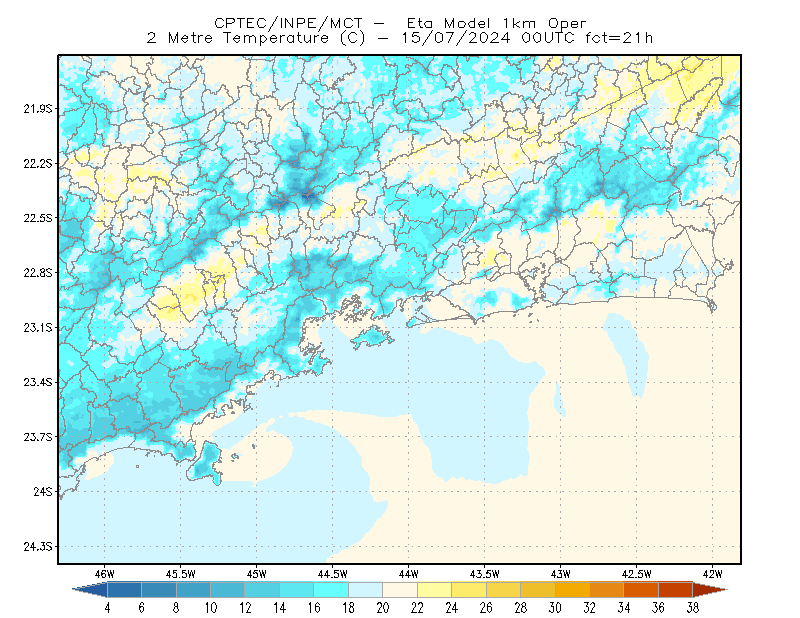Viewport: 800px width, 618px height.
Task: Click the 8–10 colorbar segment
Action: pyautogui.click(x=193, y=589)
